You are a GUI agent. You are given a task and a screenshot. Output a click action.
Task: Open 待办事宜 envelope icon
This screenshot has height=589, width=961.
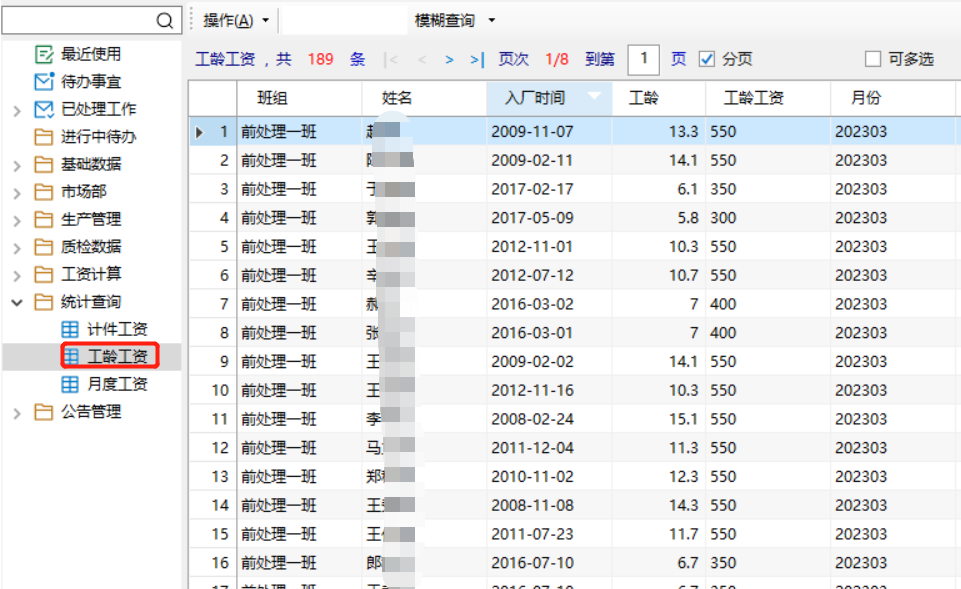tap(44, 81)
